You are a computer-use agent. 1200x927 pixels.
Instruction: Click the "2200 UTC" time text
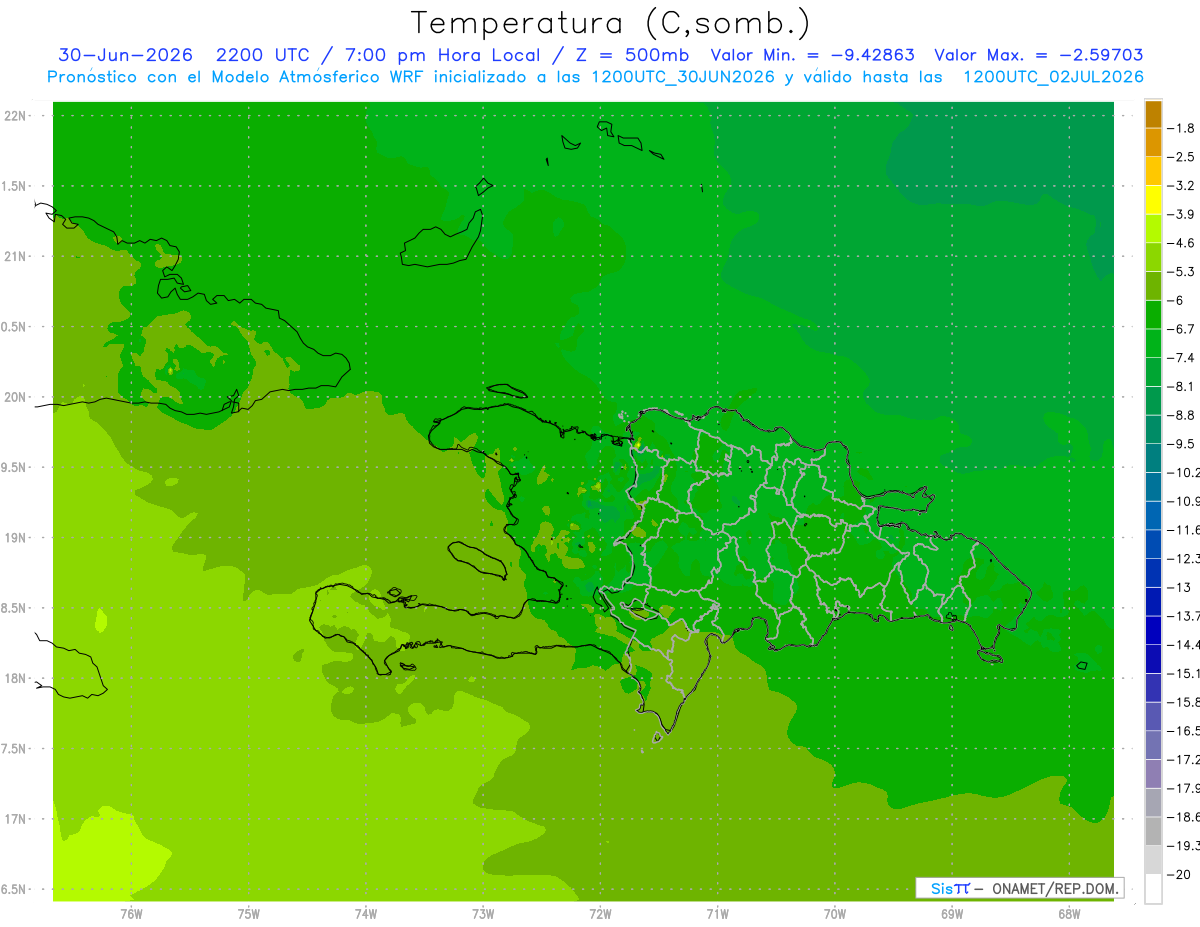point(264,55)
